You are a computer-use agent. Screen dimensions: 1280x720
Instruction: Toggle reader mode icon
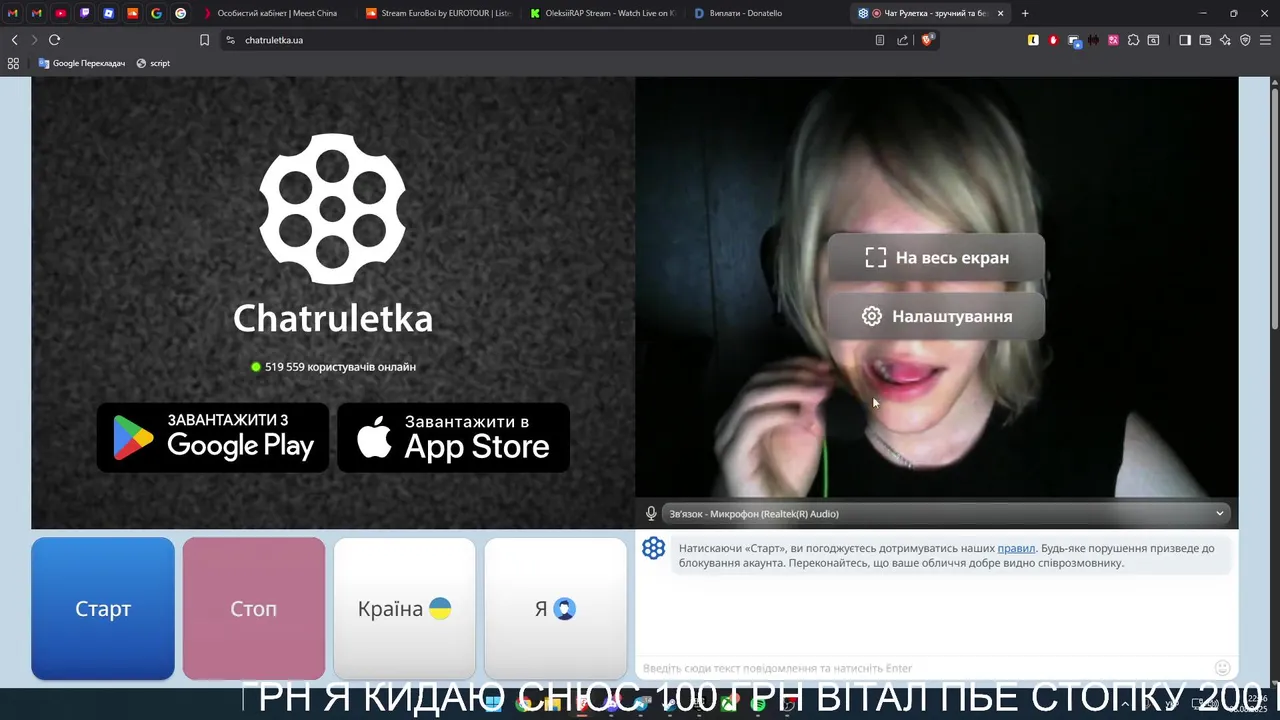pyautogui.click(x=880, y=40)
